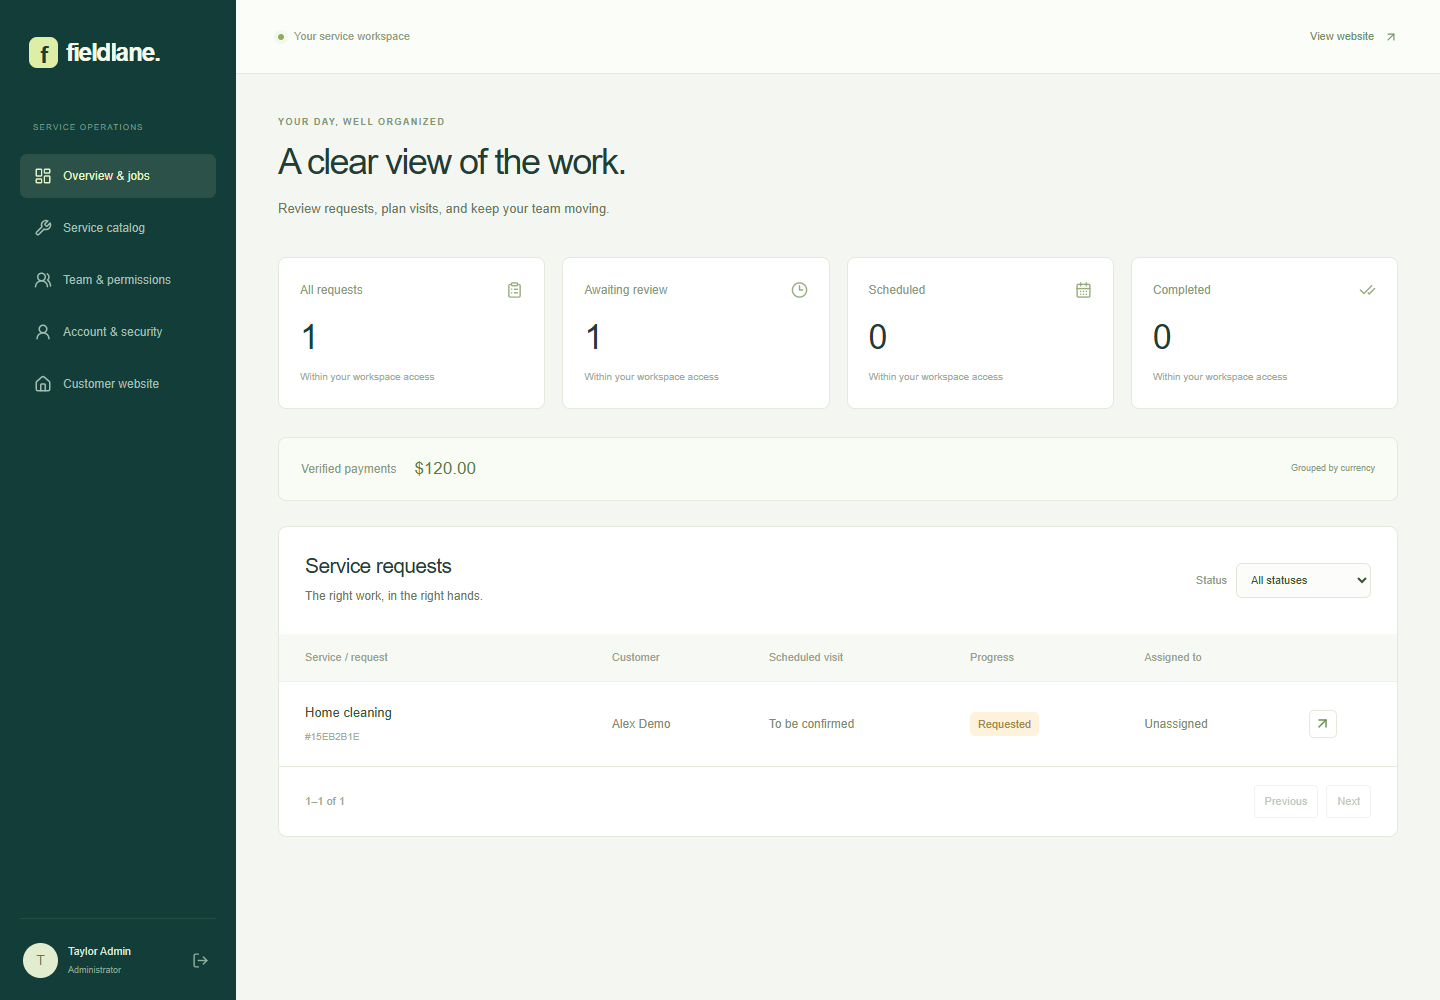Click the Service / request column header
The width and height of the screenshot is (1440, 1000).
(x=346, y=657)
